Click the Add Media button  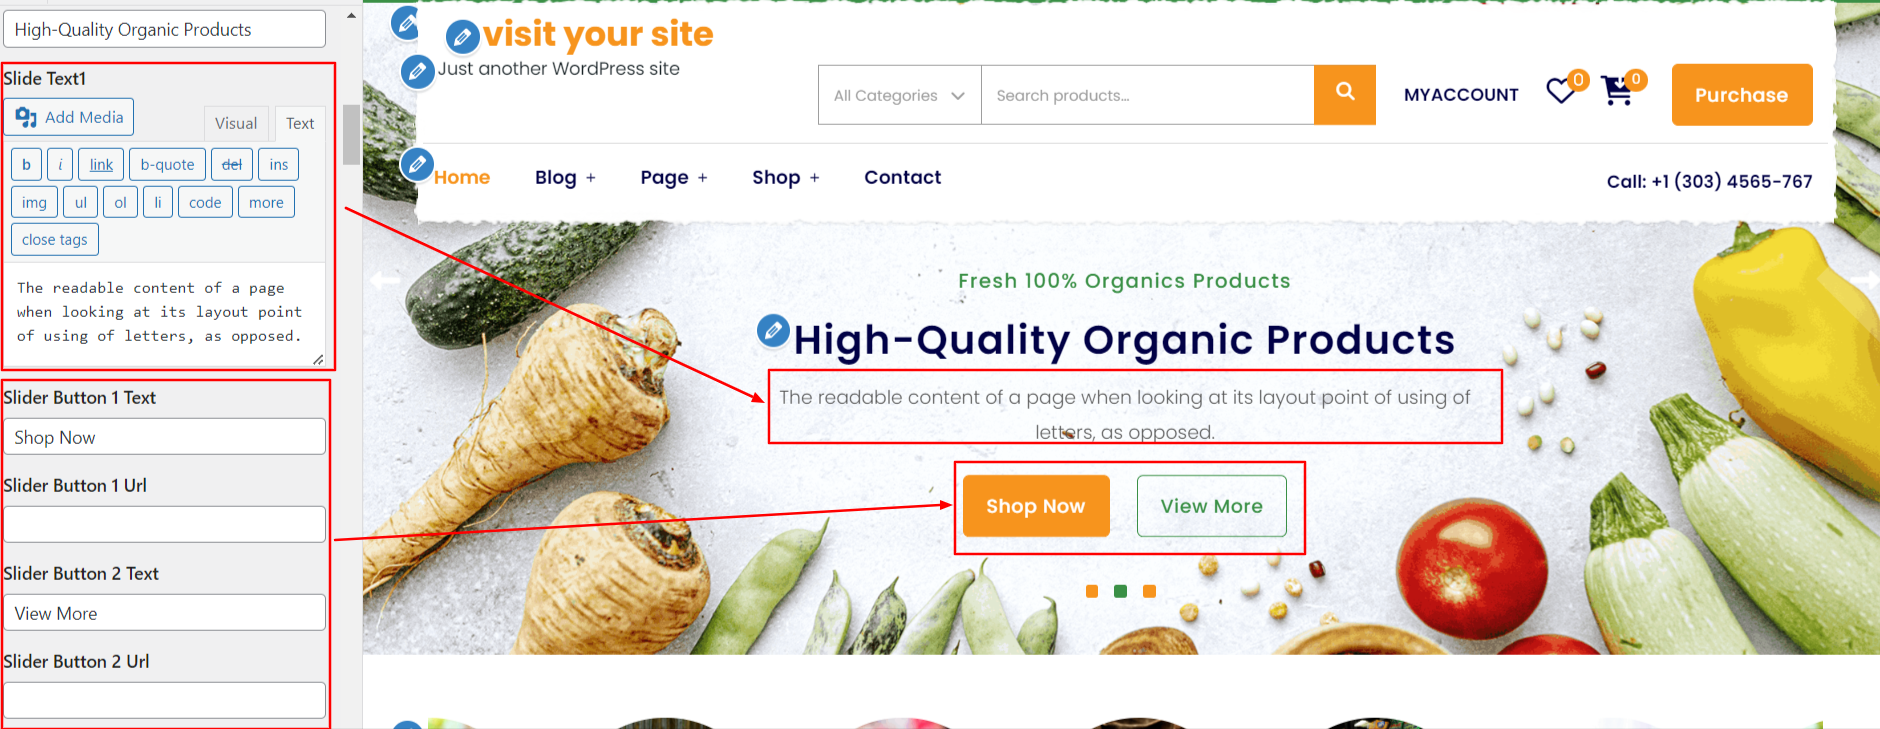point(69,117)
